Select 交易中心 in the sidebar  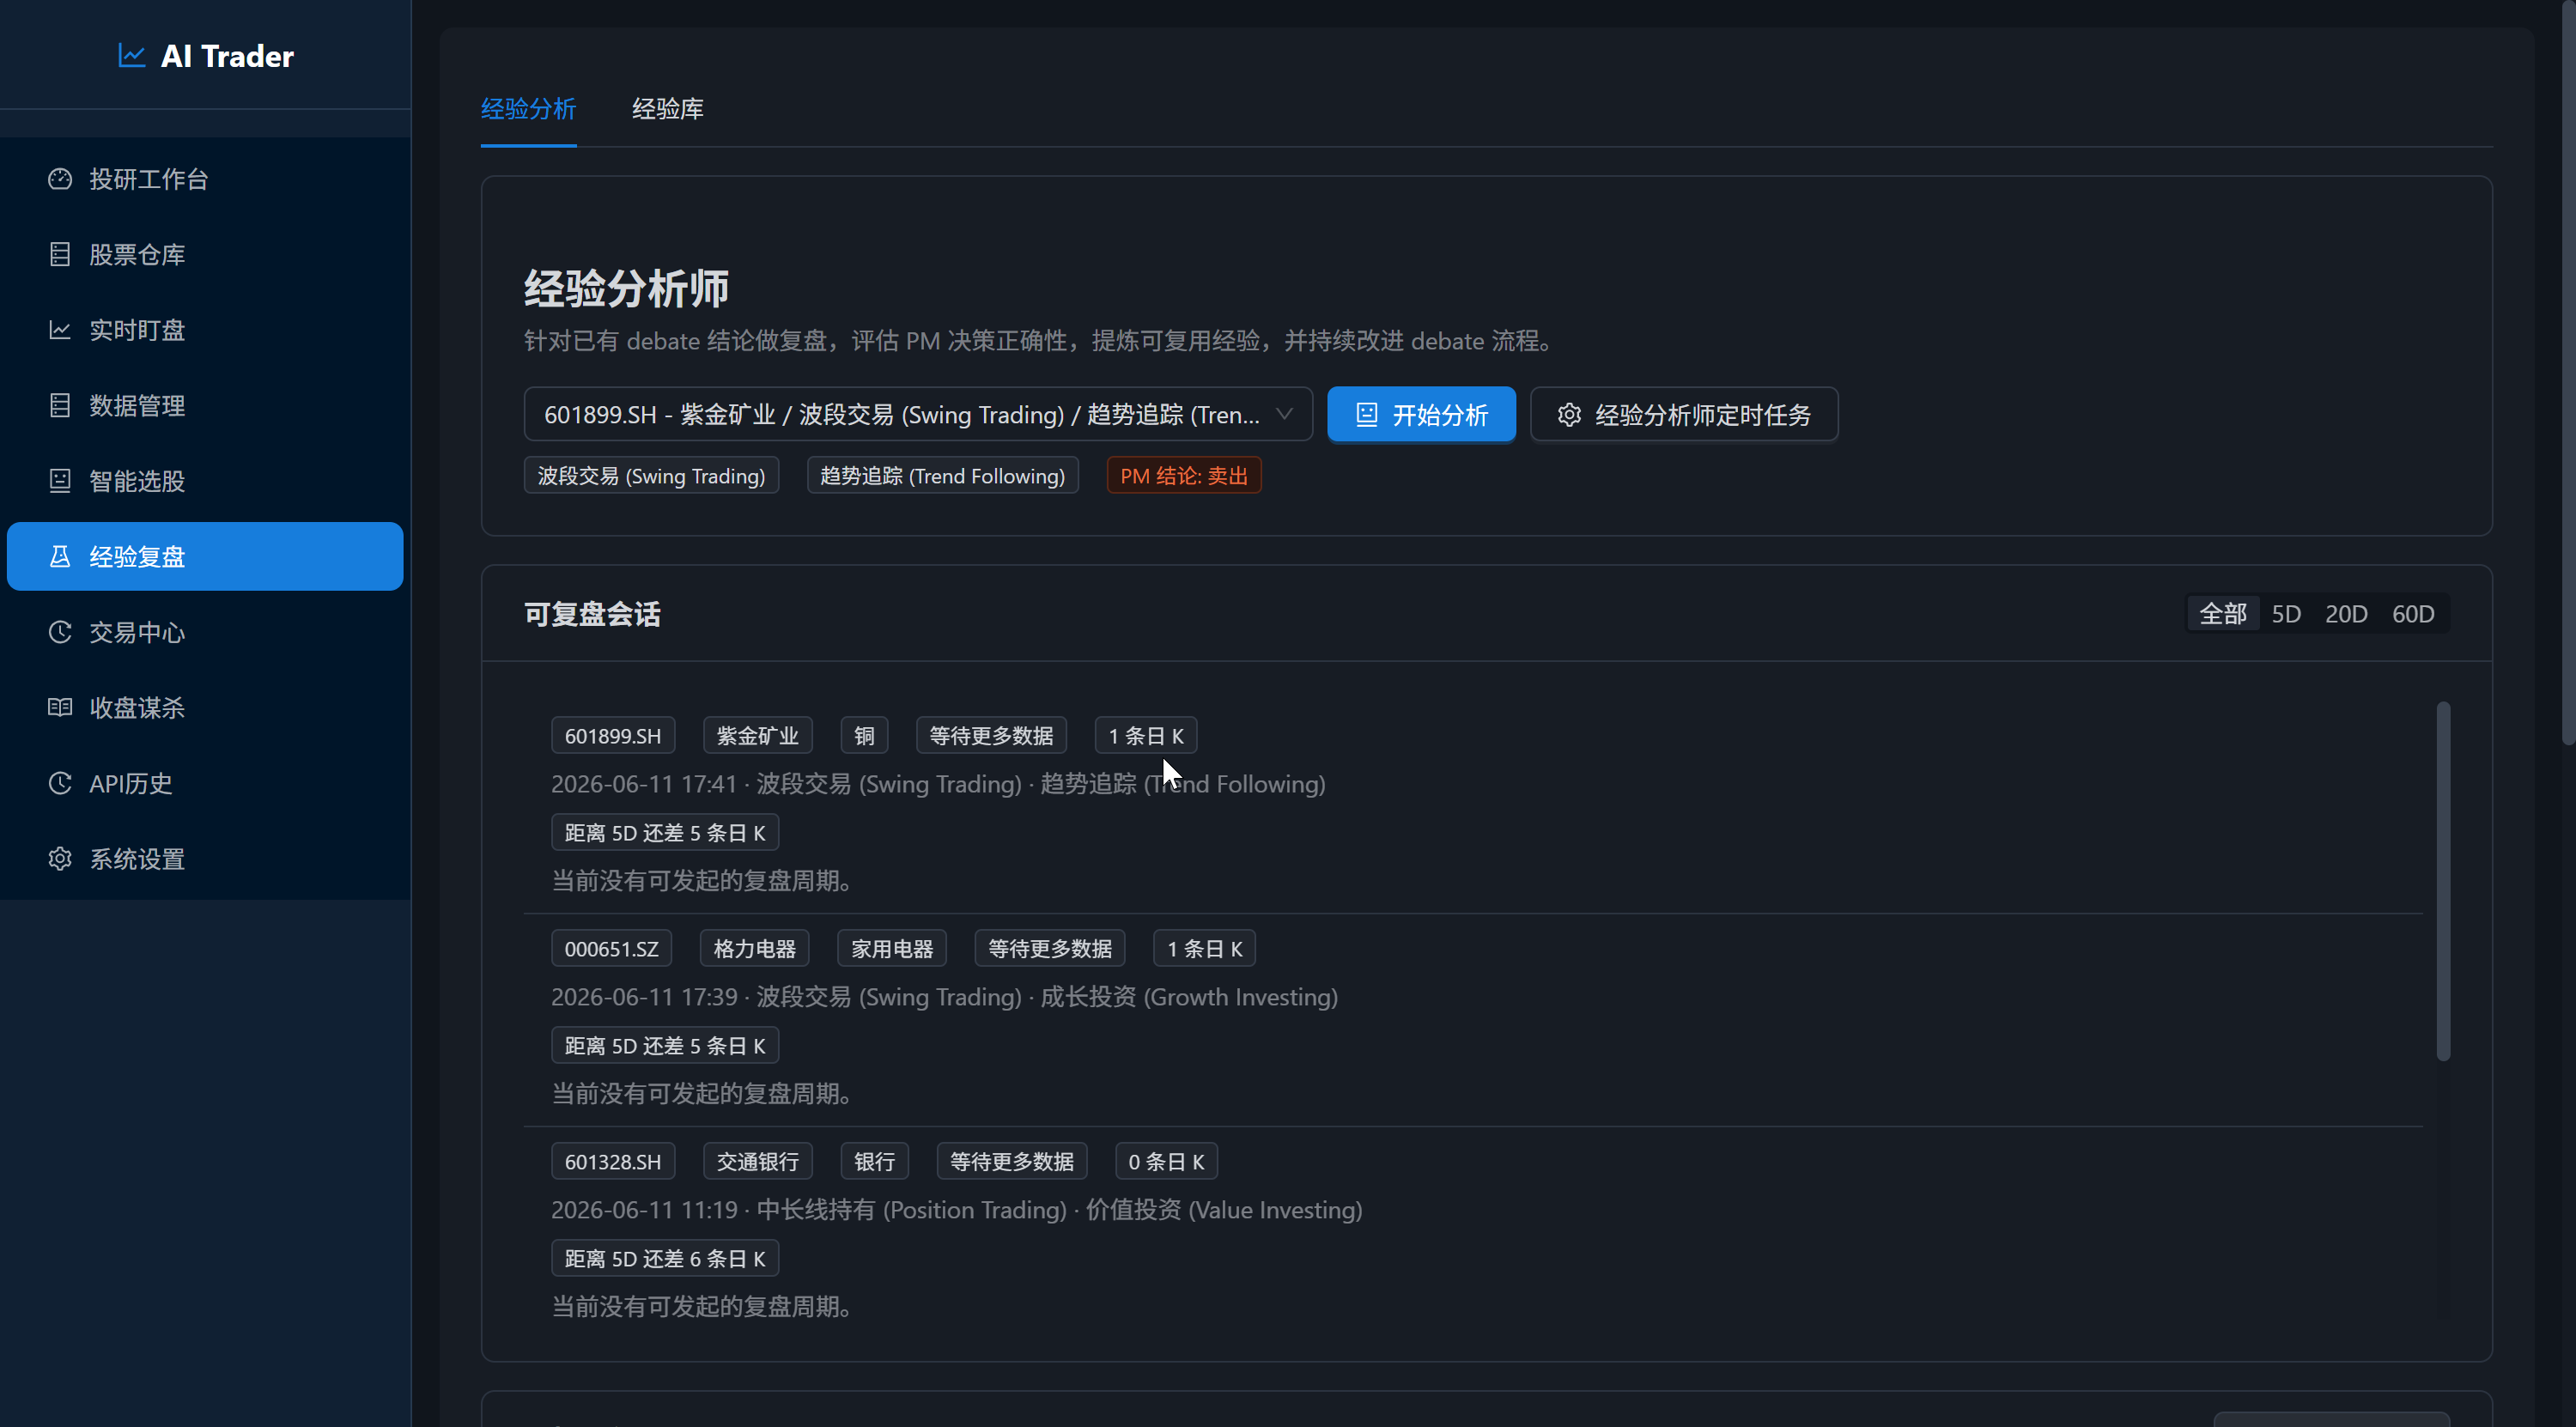click(205, 632)
